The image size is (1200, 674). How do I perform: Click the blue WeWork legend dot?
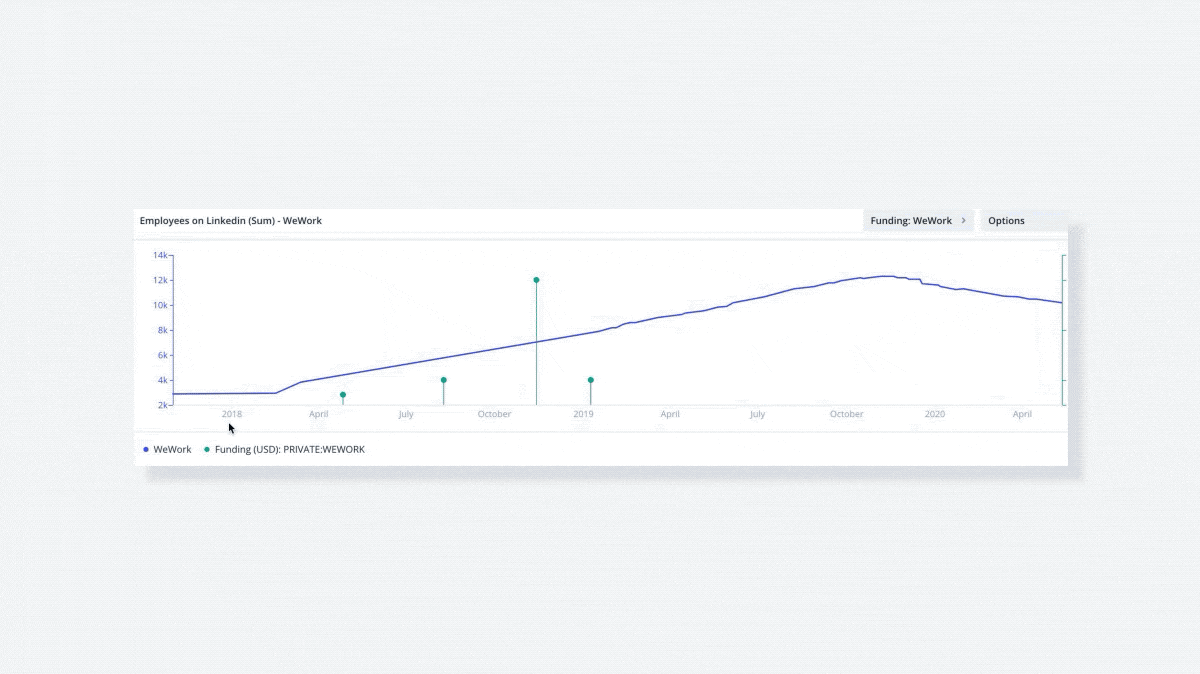146,450
